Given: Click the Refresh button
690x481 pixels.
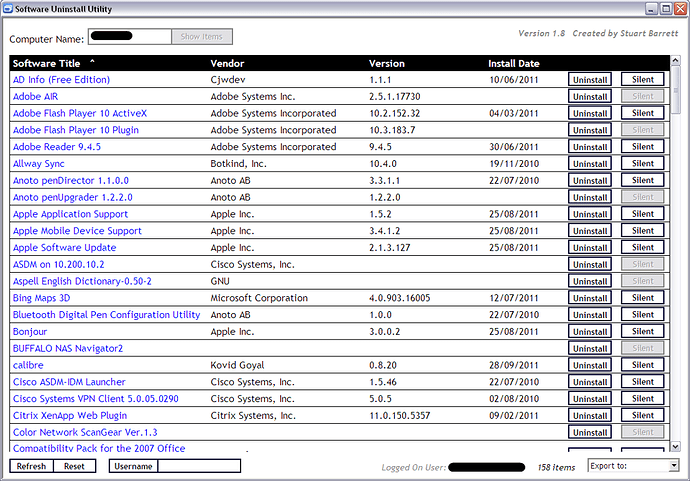Looking at the screenshot, I should click(31, 466).
